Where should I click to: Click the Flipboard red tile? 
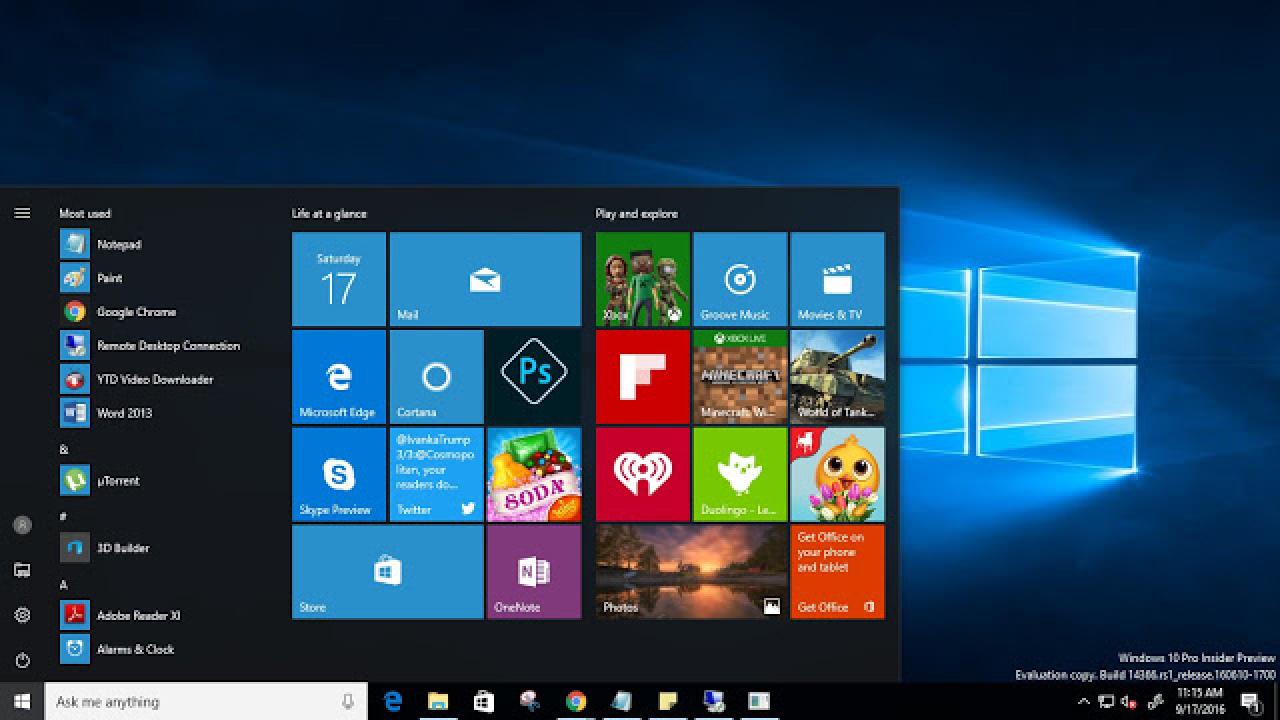tap(642, 376)
